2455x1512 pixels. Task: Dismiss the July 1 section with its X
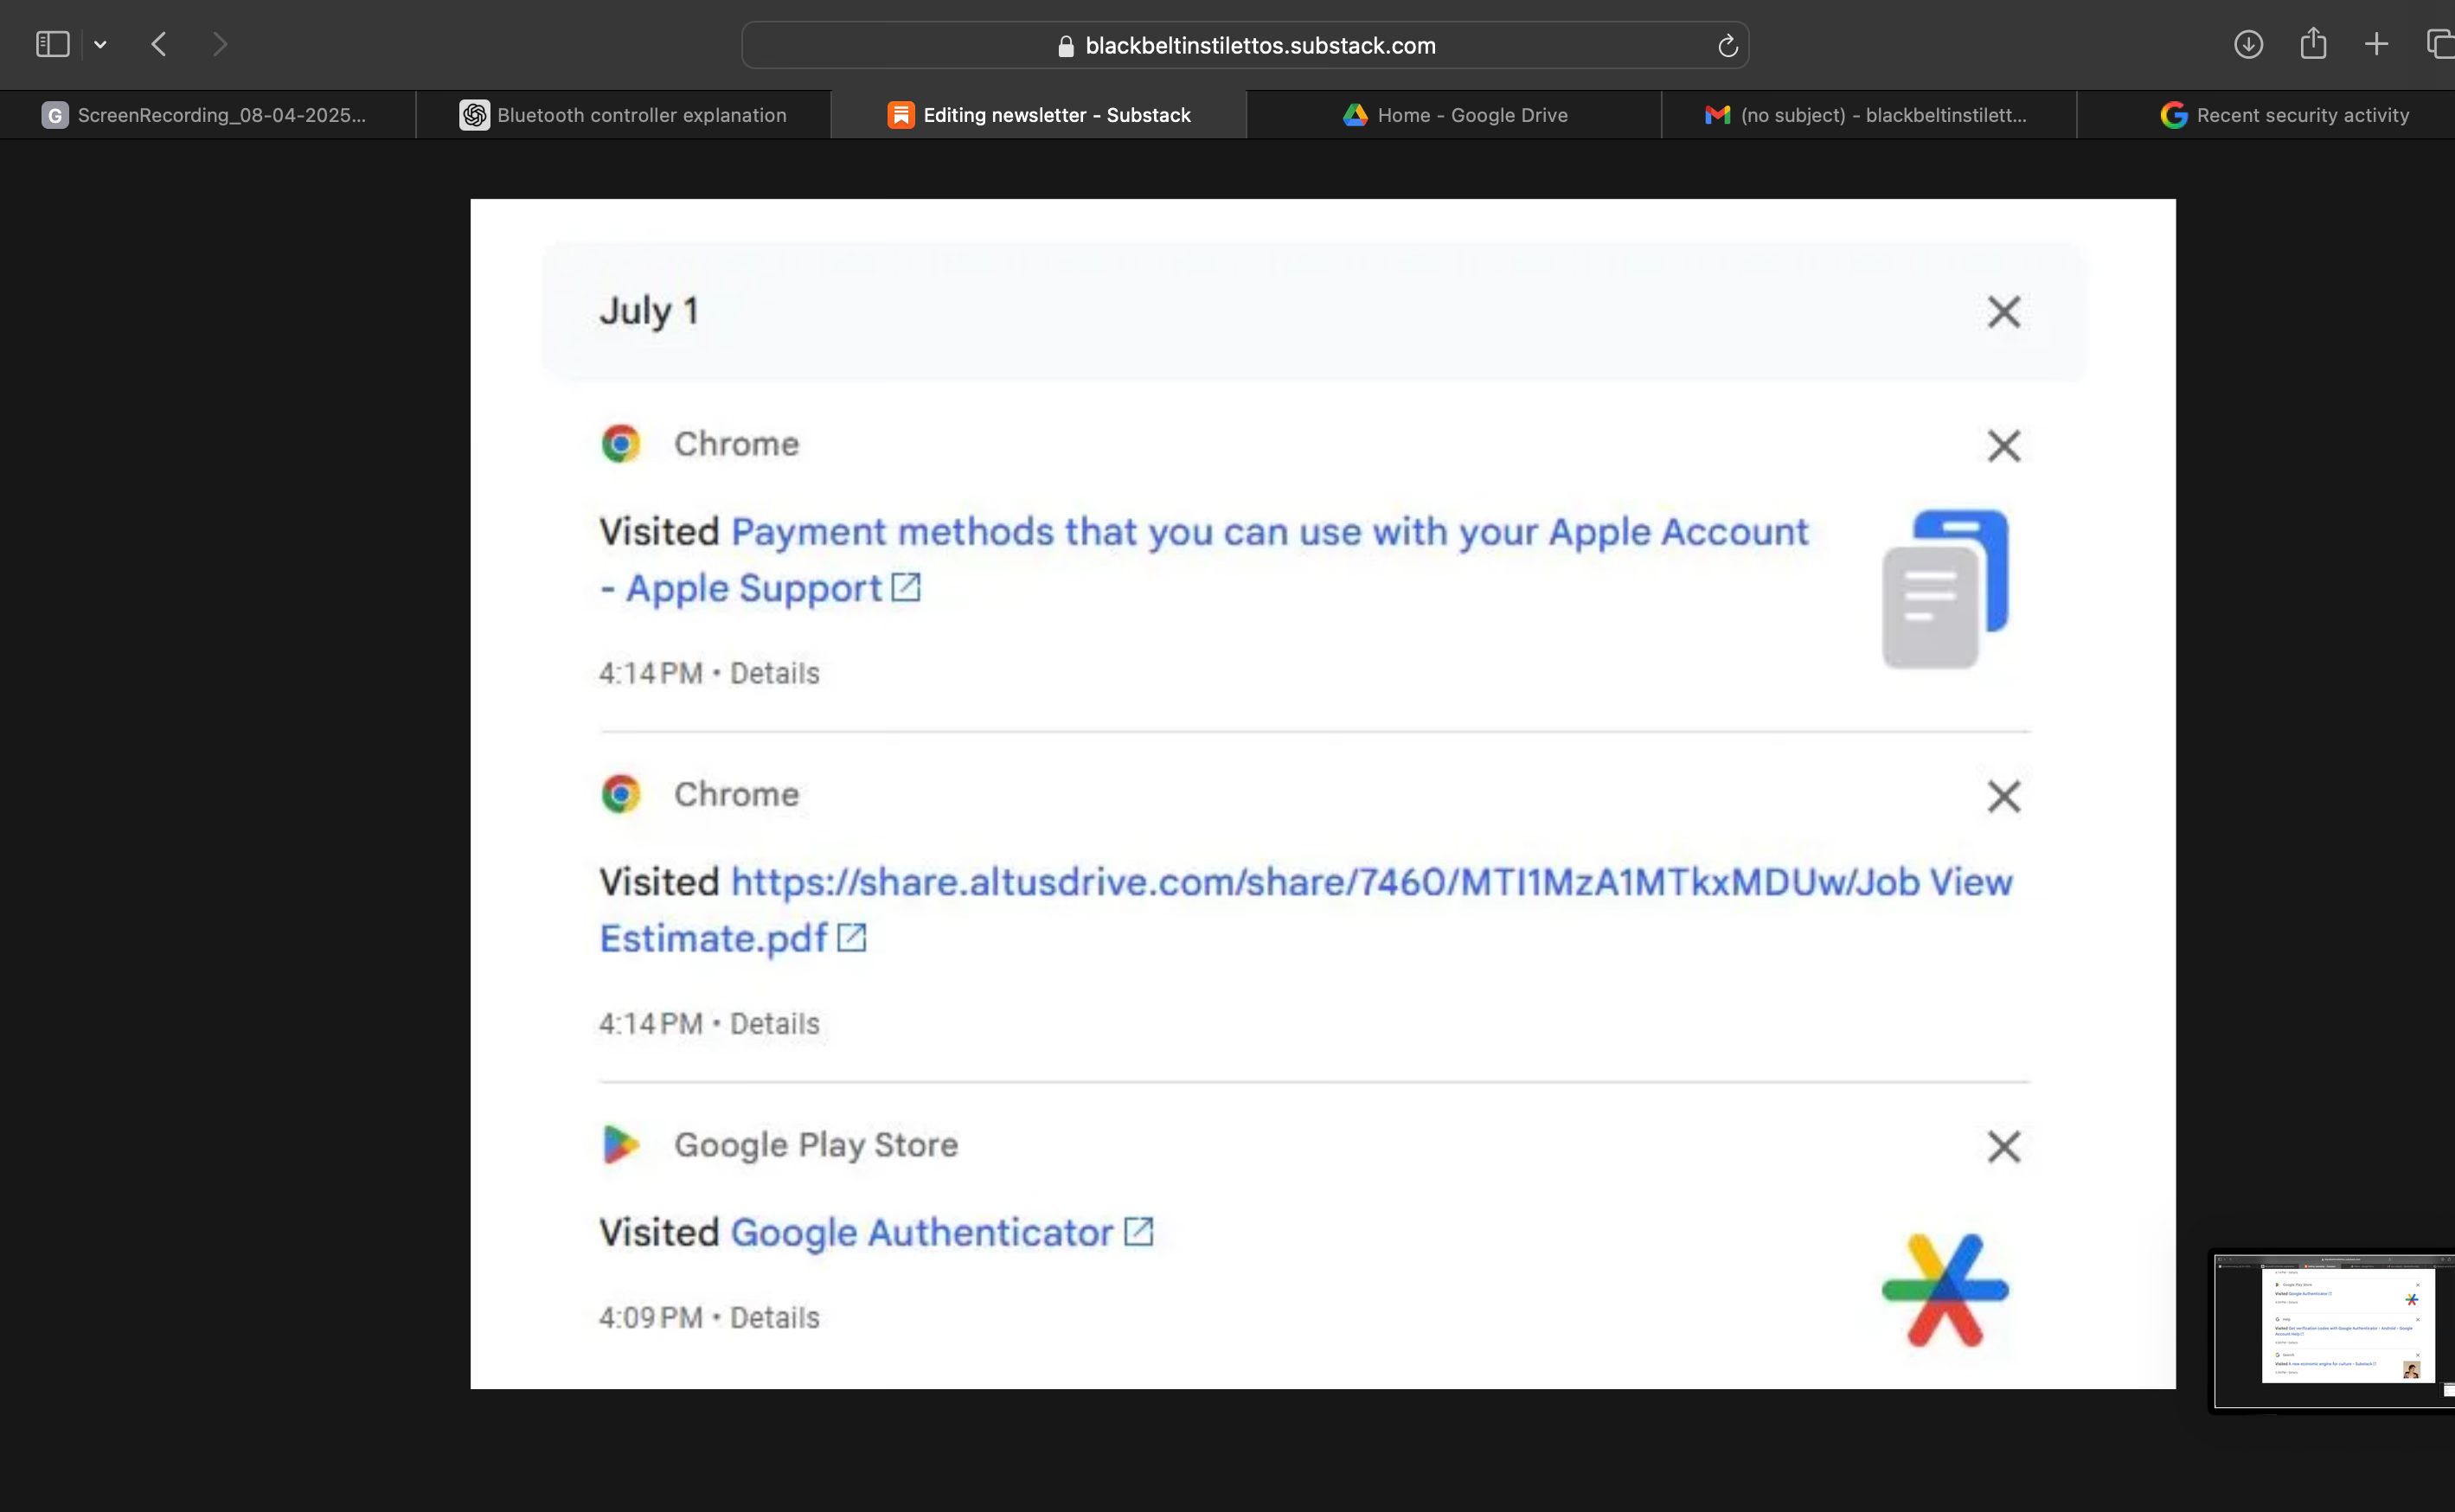tap(2003, 312)
